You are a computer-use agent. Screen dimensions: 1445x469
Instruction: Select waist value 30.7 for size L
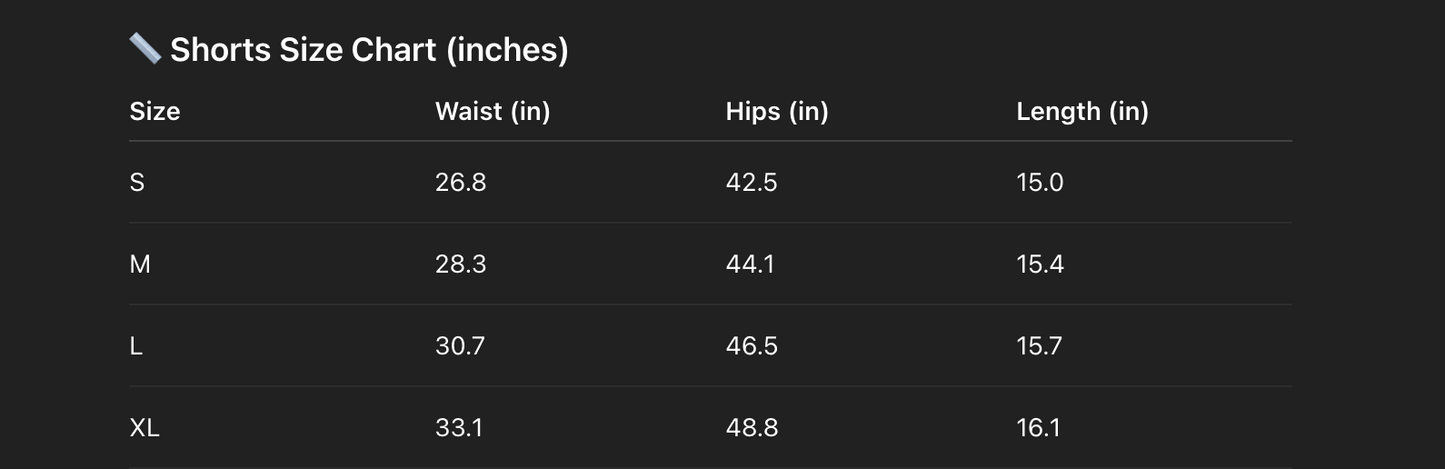tap(460, 346)
